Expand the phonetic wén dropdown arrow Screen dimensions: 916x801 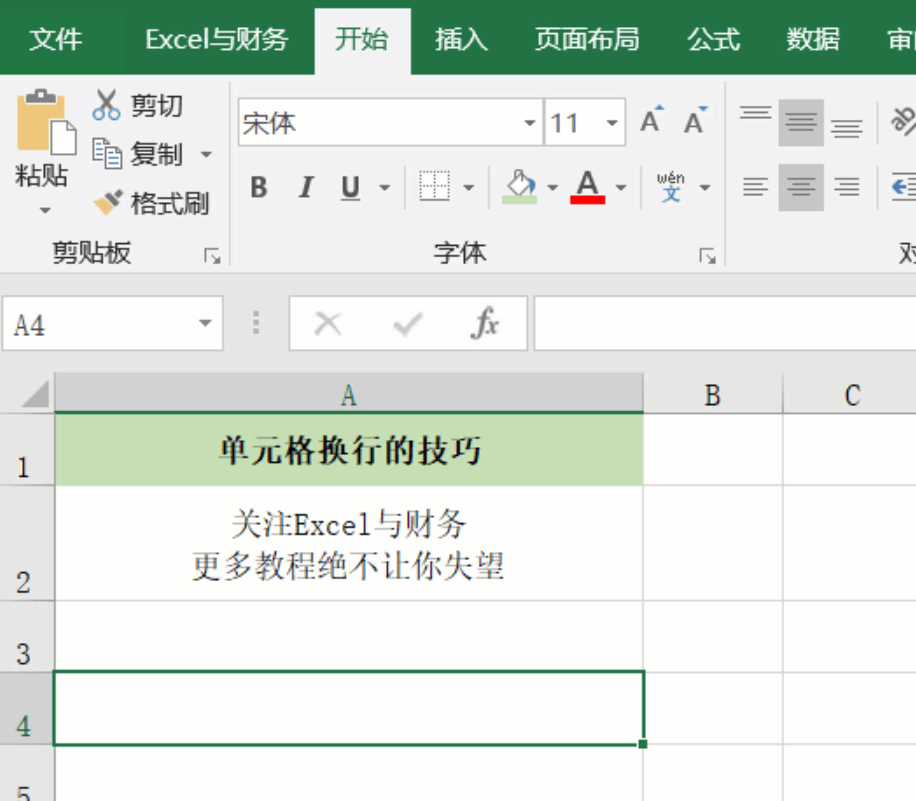pyautogui.click(x=705, y=188)
